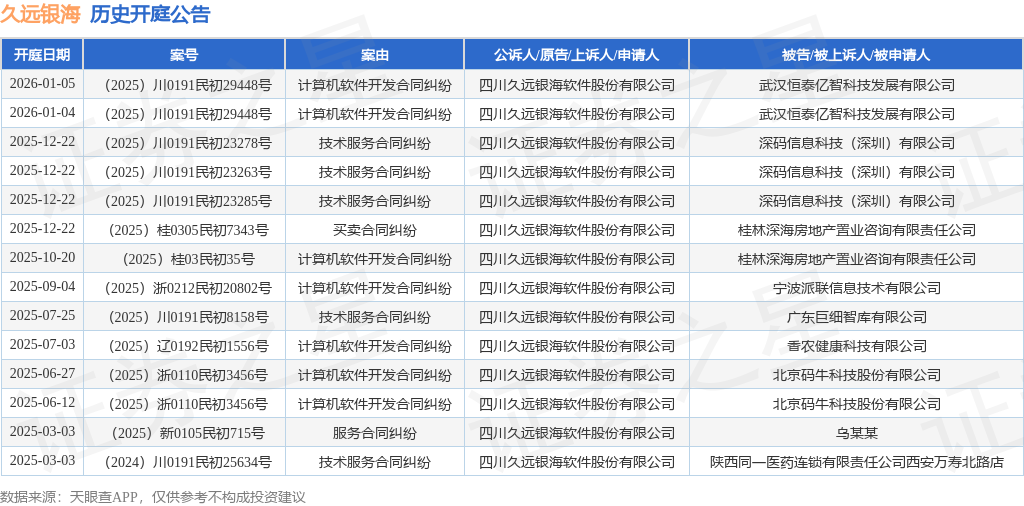Click the 服务合同纠纷 cell in 2025-03-03 row

click(x=374, y=433)
